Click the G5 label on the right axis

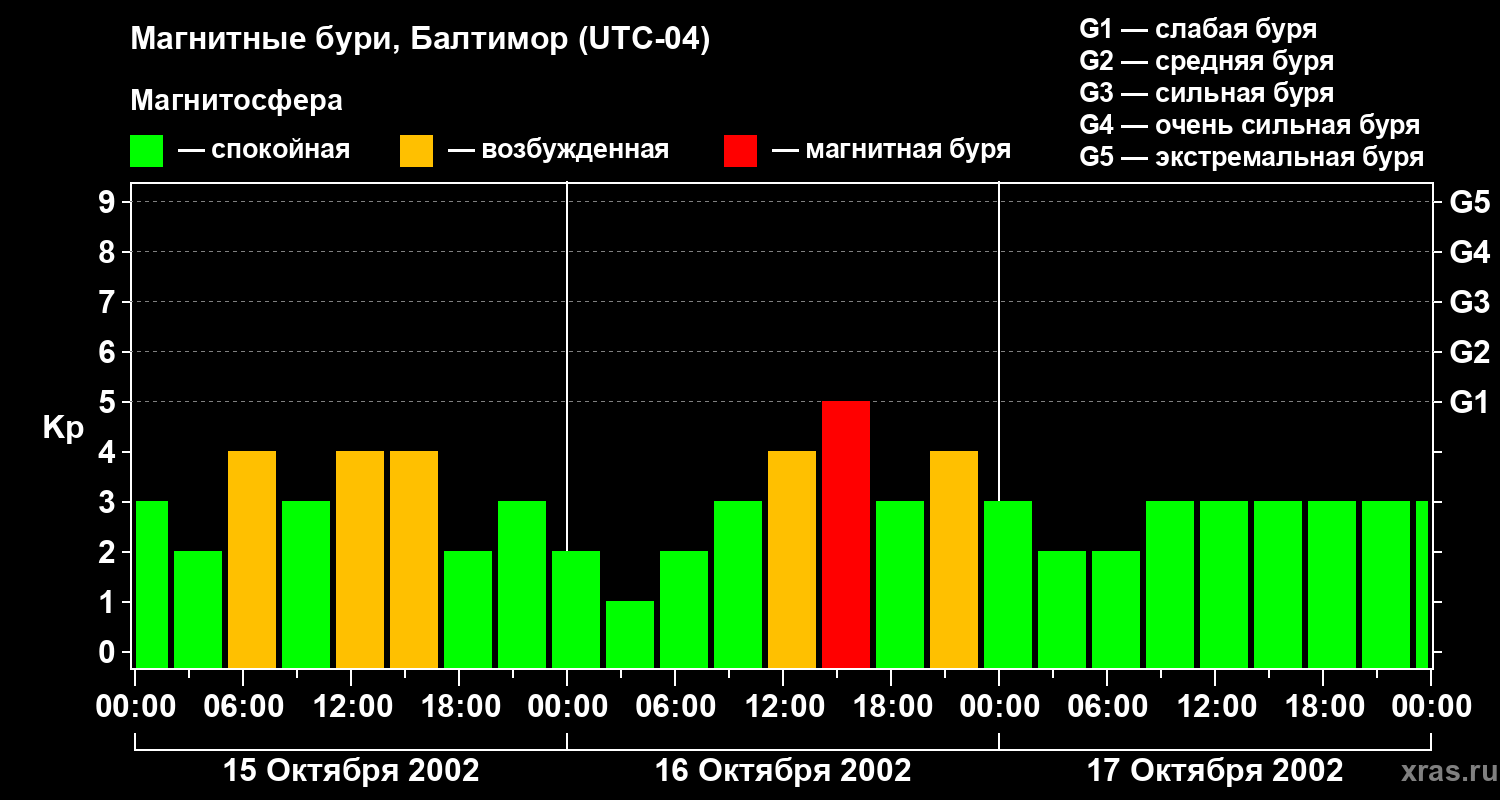click(1469, 202)
